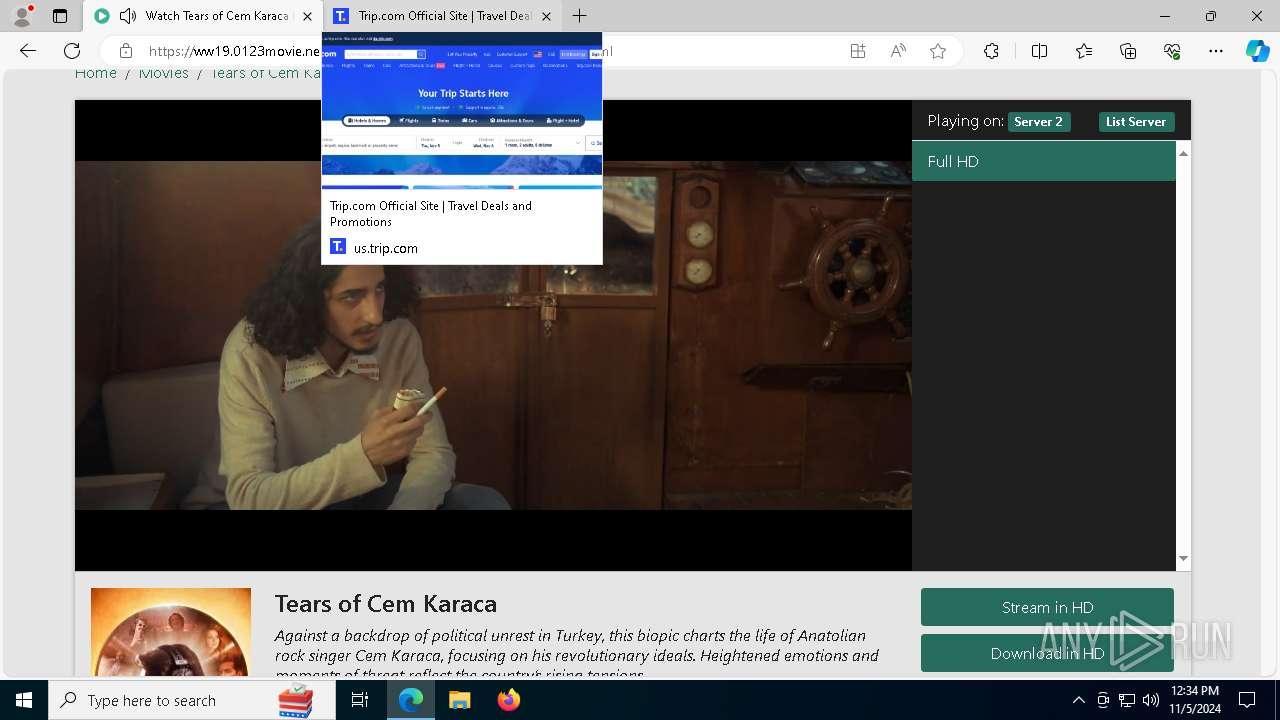Open Collections panel
The image size is (1280, 720).
tap(1128, 51)
